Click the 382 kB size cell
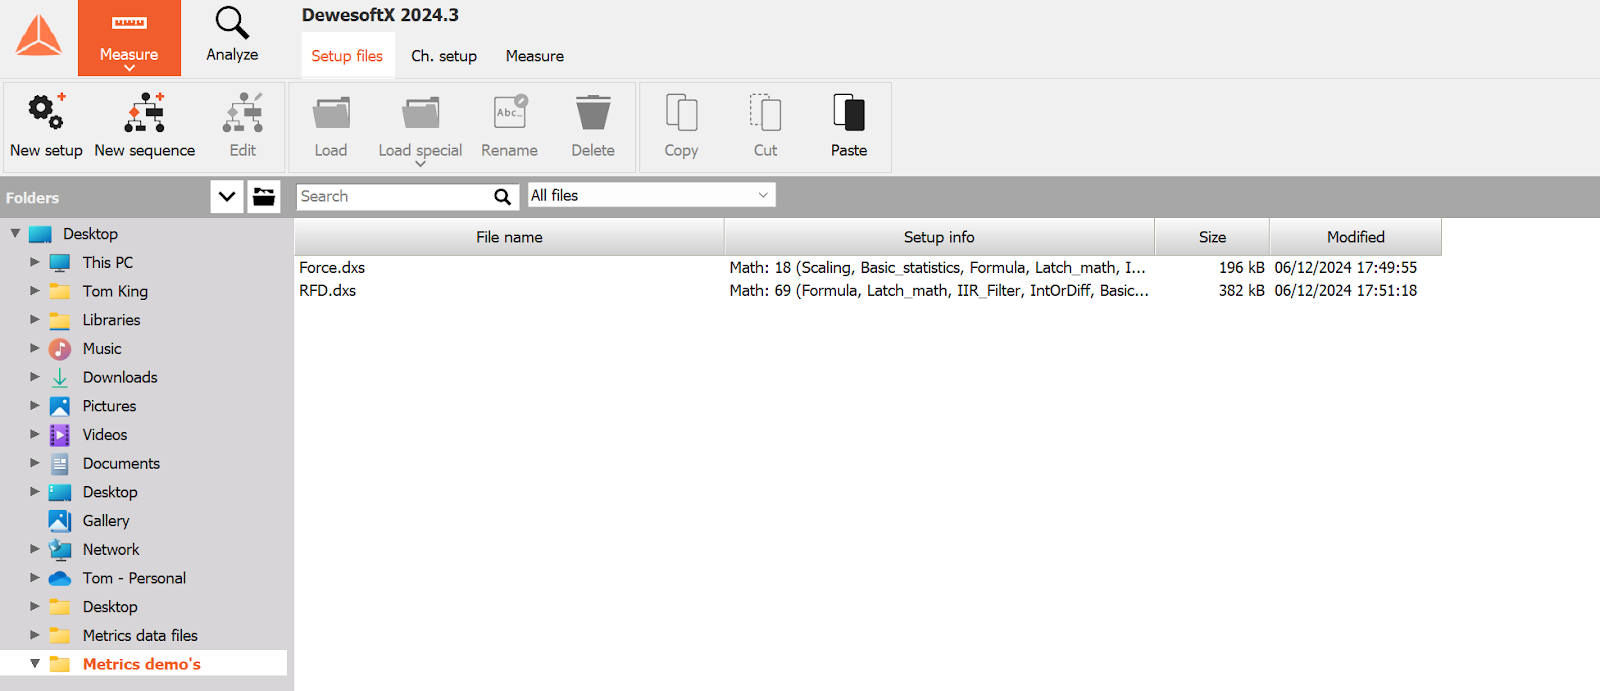This screenshot has height=691, width=1600. pyautogui.click(x=1241, y=291)
